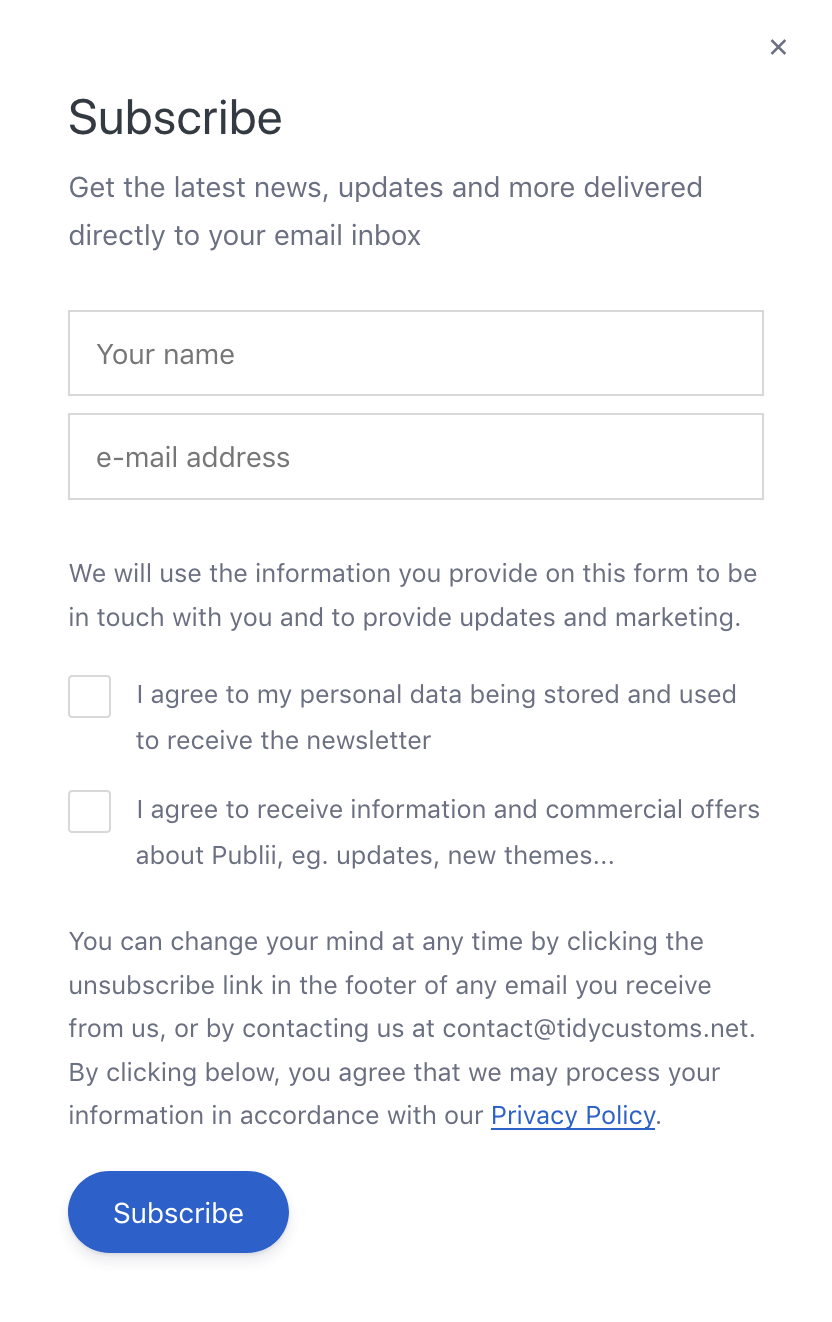Image resolution: width=832 pixels, height=1322 pixels.
Task: Click the Your name input field
Action: [x=416, y=353]
